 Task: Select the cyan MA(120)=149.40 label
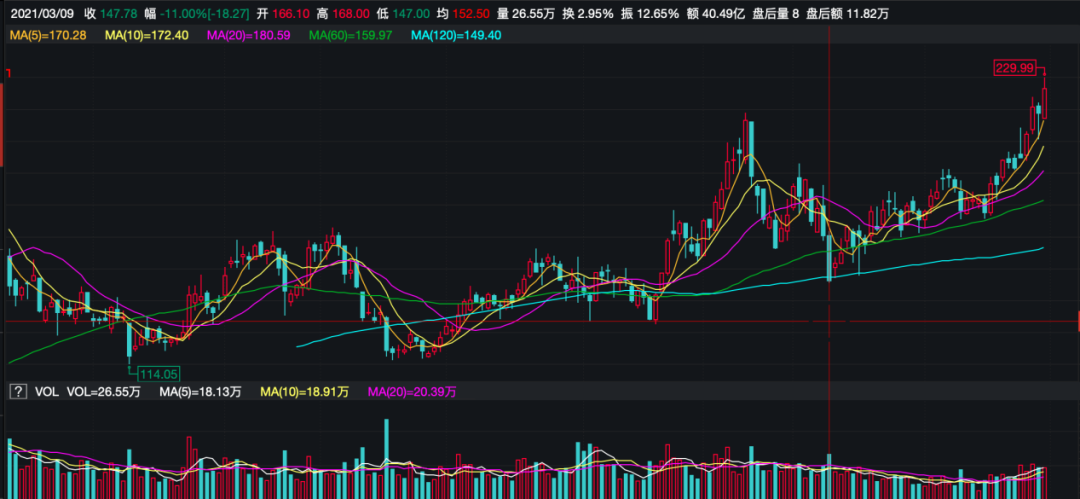455,34
